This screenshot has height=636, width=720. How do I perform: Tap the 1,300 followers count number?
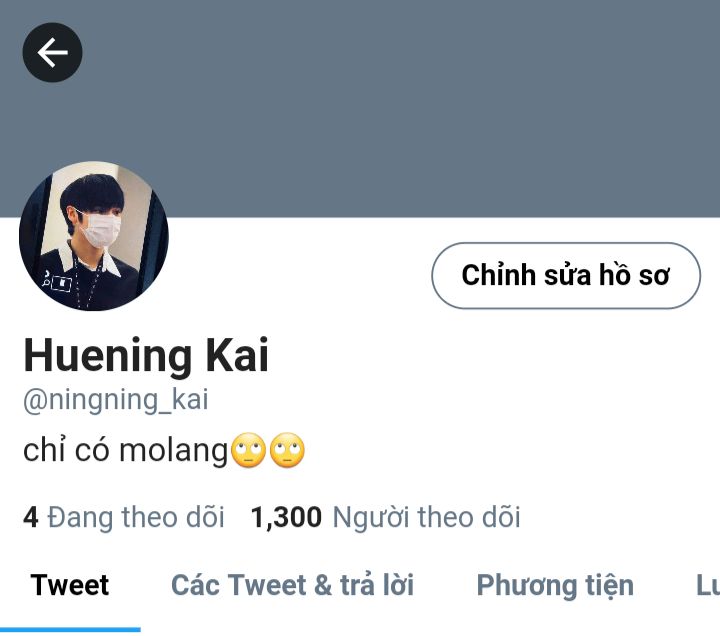point(286,518)
